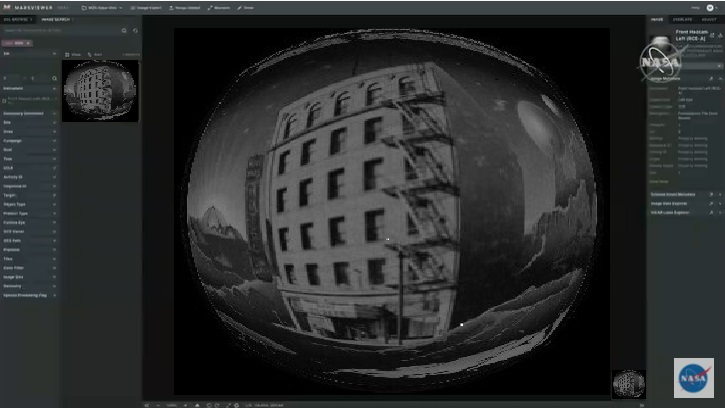Open the user avatar menu
This screenshot has width=725, height=408.
point(710,7)
